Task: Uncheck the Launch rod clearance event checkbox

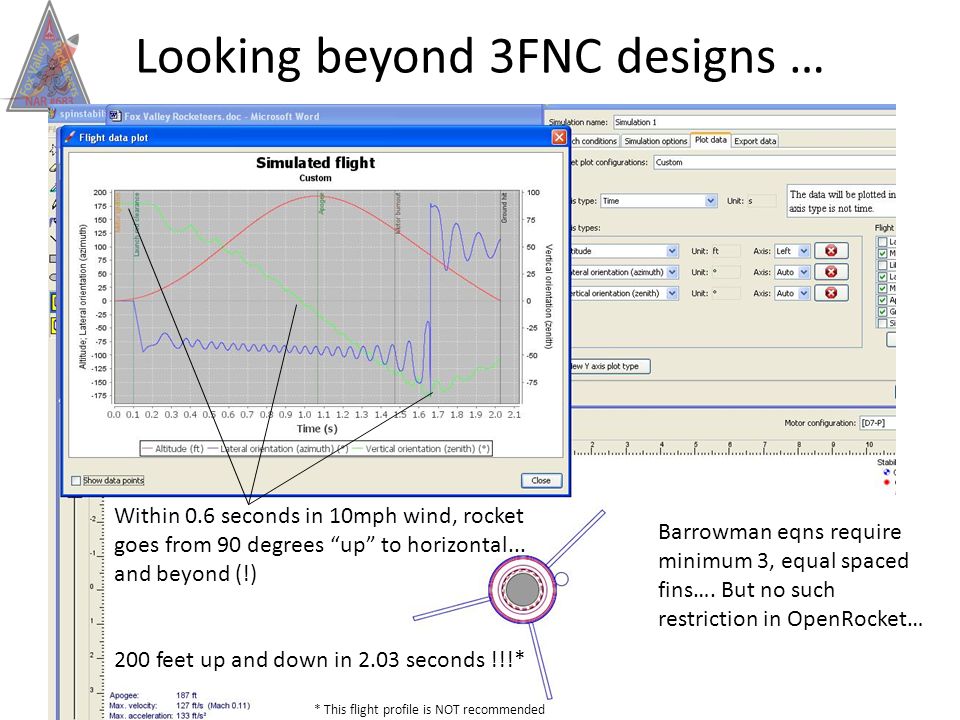Action: coord(882,277)
